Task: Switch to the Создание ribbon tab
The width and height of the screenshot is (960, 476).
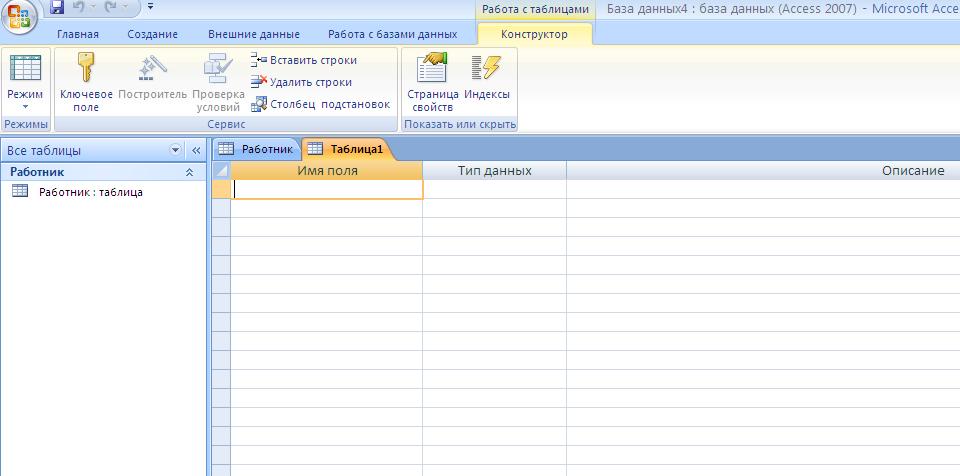Action: click(152, 34)
